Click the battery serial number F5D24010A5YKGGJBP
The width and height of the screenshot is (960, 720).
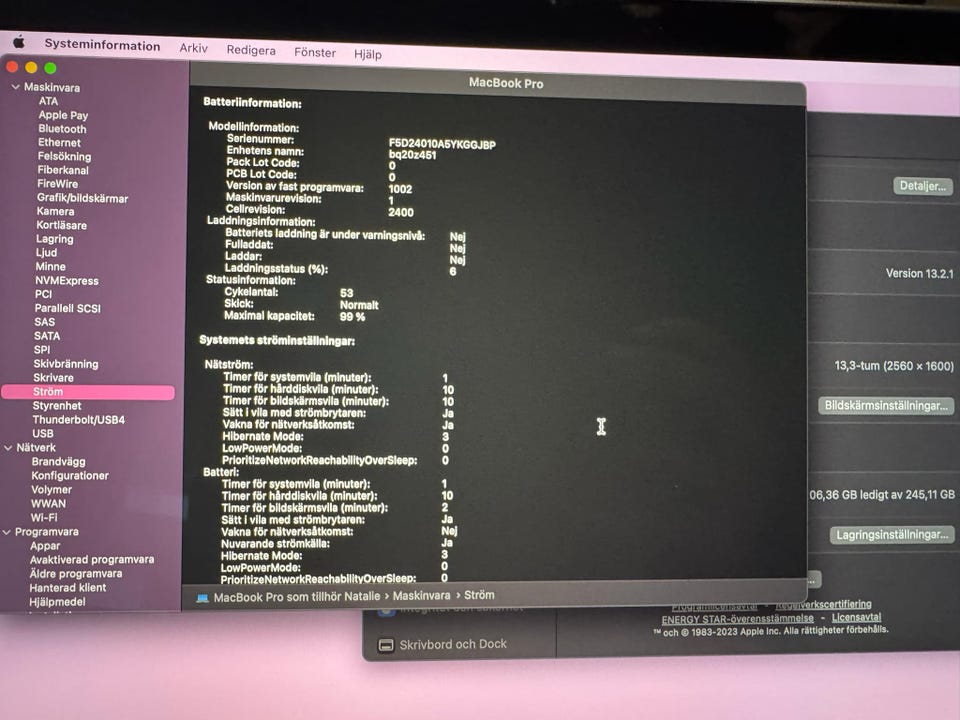click(x=442, y=144)
